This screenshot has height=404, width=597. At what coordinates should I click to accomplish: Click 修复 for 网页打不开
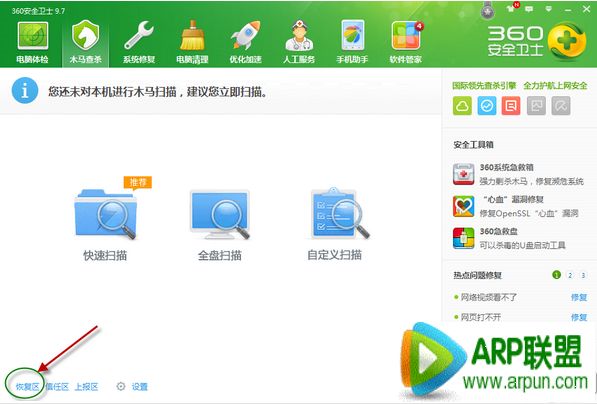coord(579,317)
